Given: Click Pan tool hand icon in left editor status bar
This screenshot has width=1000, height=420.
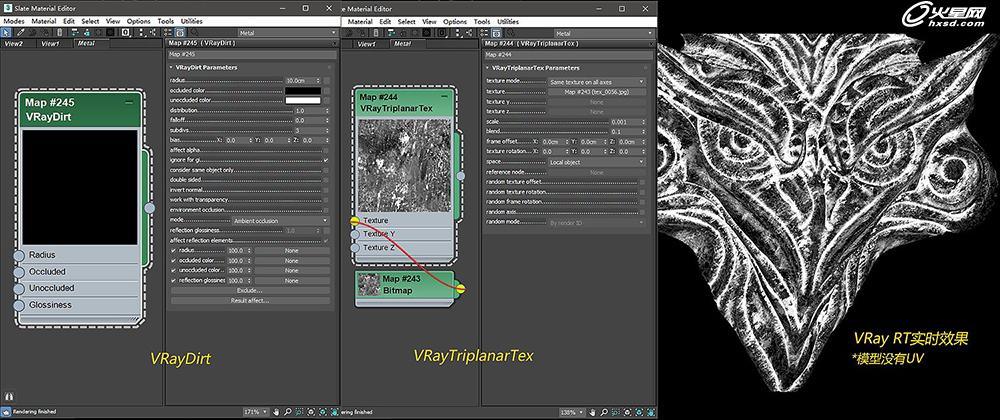Looking at the screenshot, I should pos(276,412).
